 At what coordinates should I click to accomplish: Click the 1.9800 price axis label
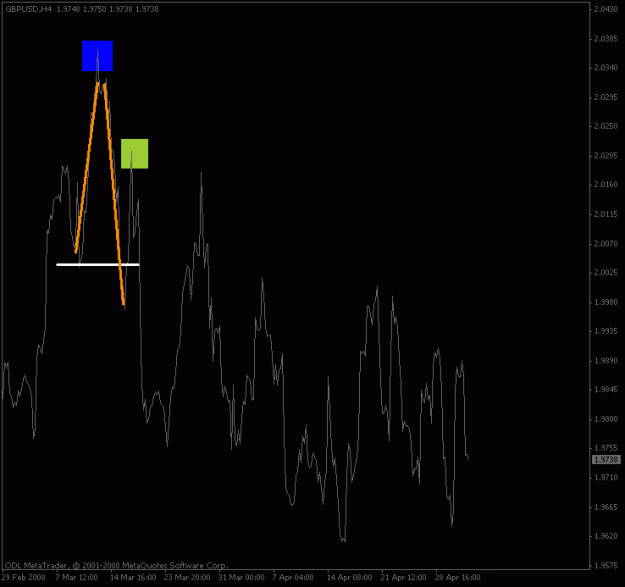coord(606,419)
